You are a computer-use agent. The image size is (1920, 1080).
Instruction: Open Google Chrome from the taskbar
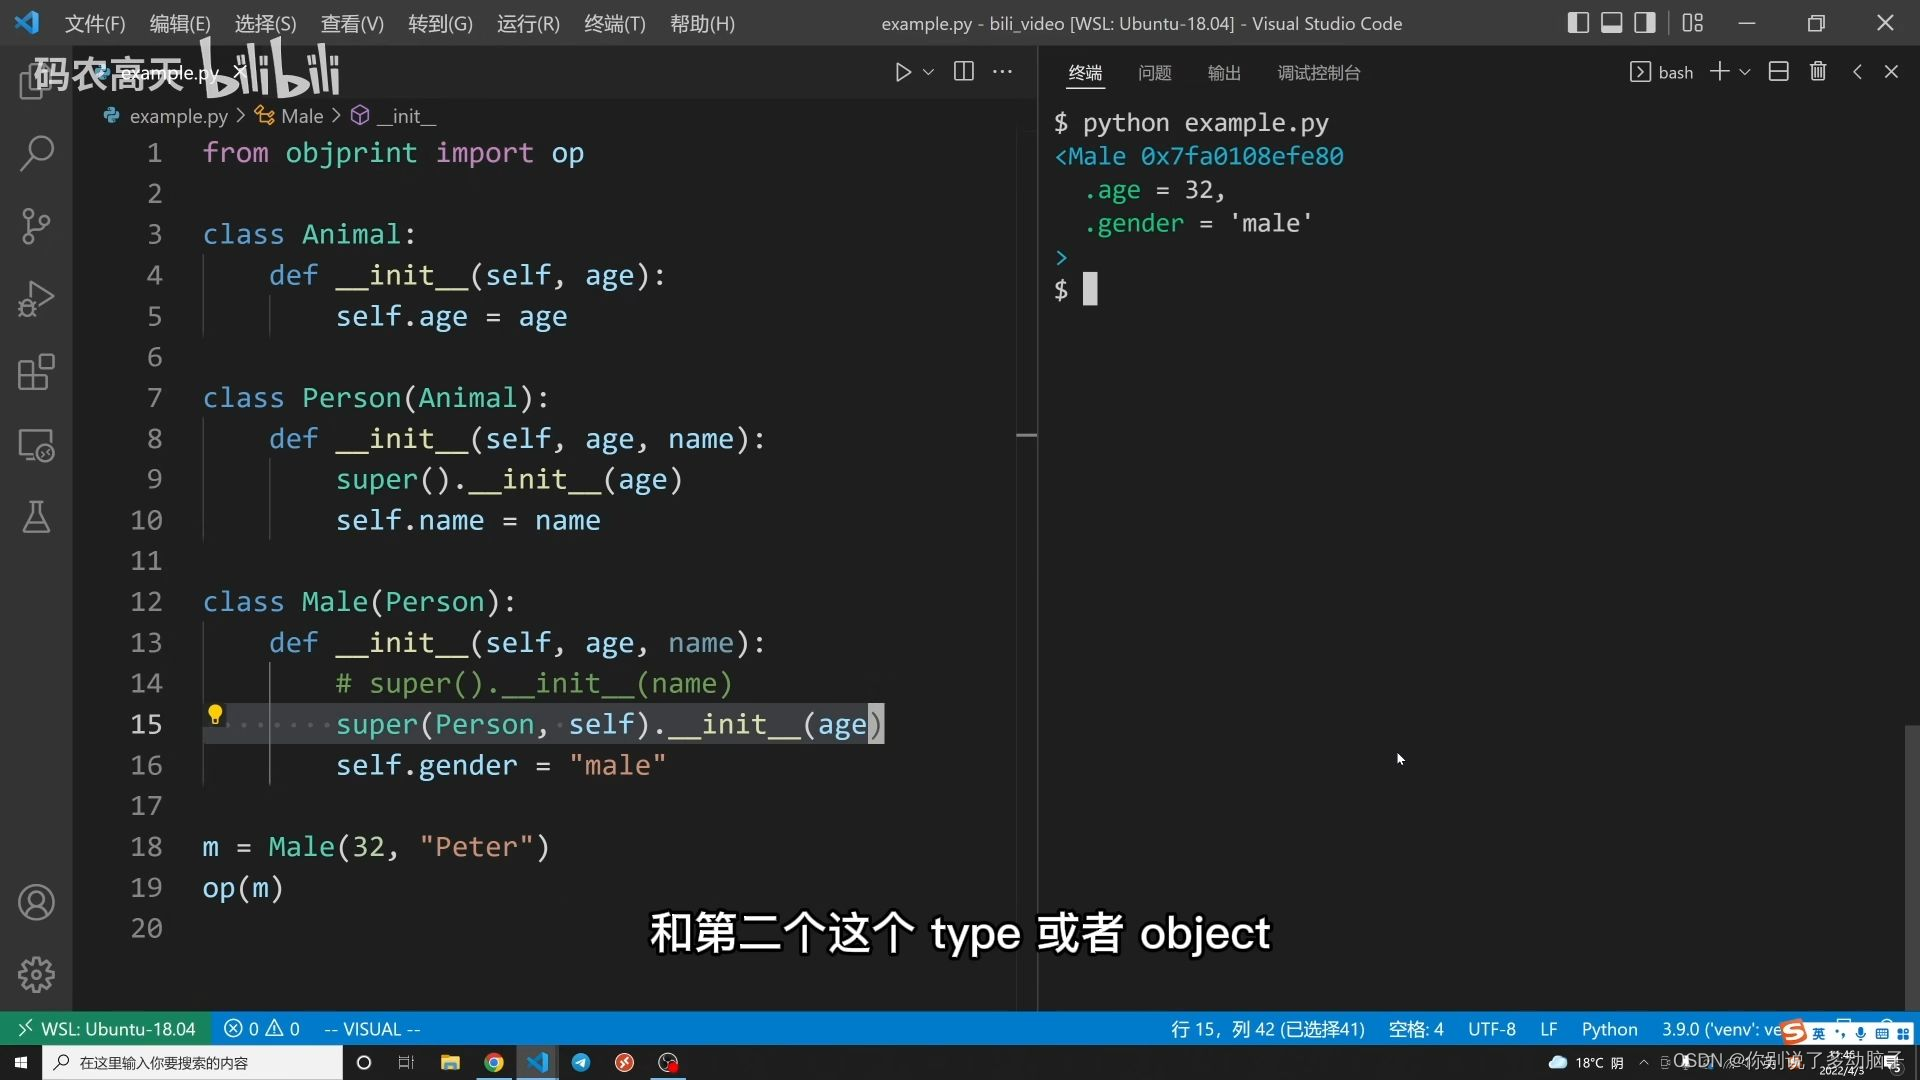[494, 1062]
